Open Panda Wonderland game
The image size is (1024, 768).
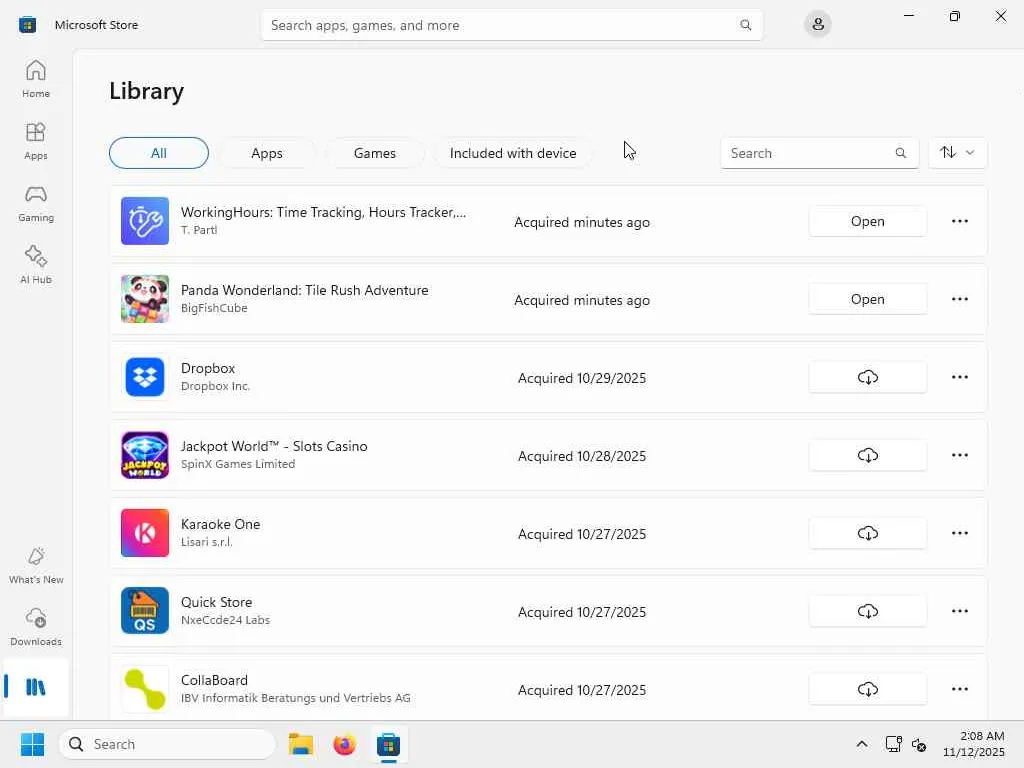(867, 299)
